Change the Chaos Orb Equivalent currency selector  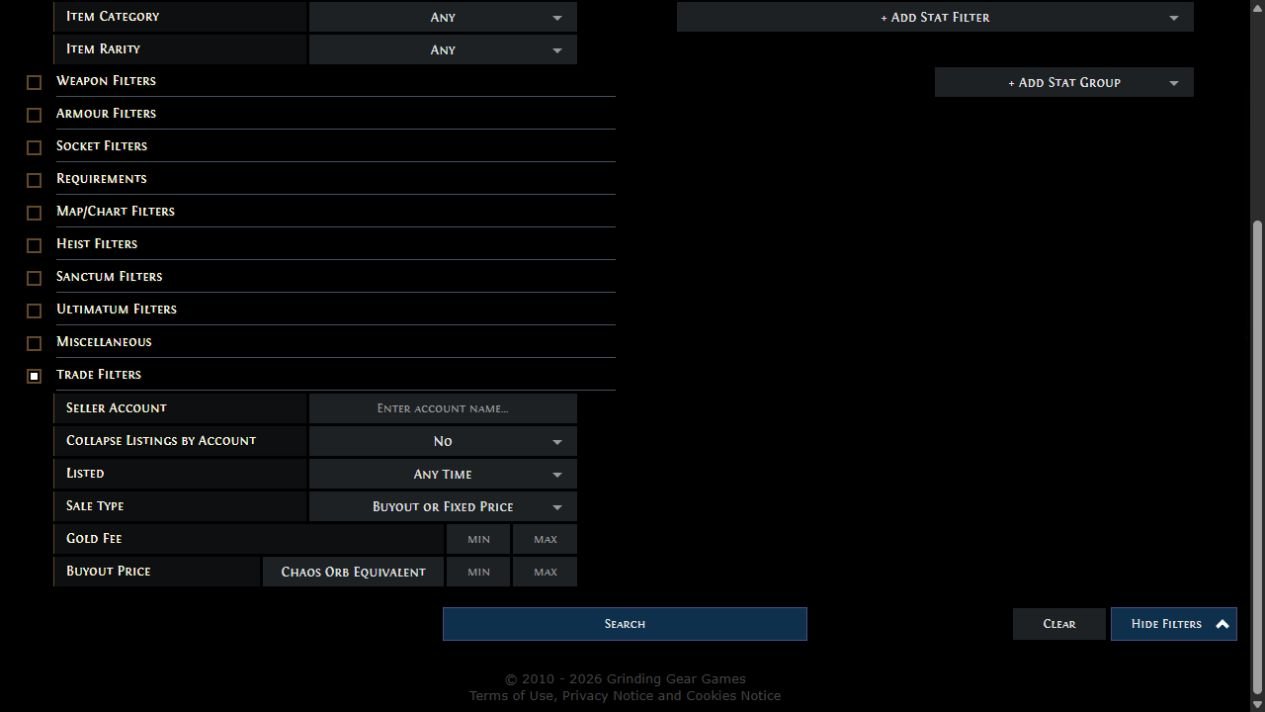353,572
